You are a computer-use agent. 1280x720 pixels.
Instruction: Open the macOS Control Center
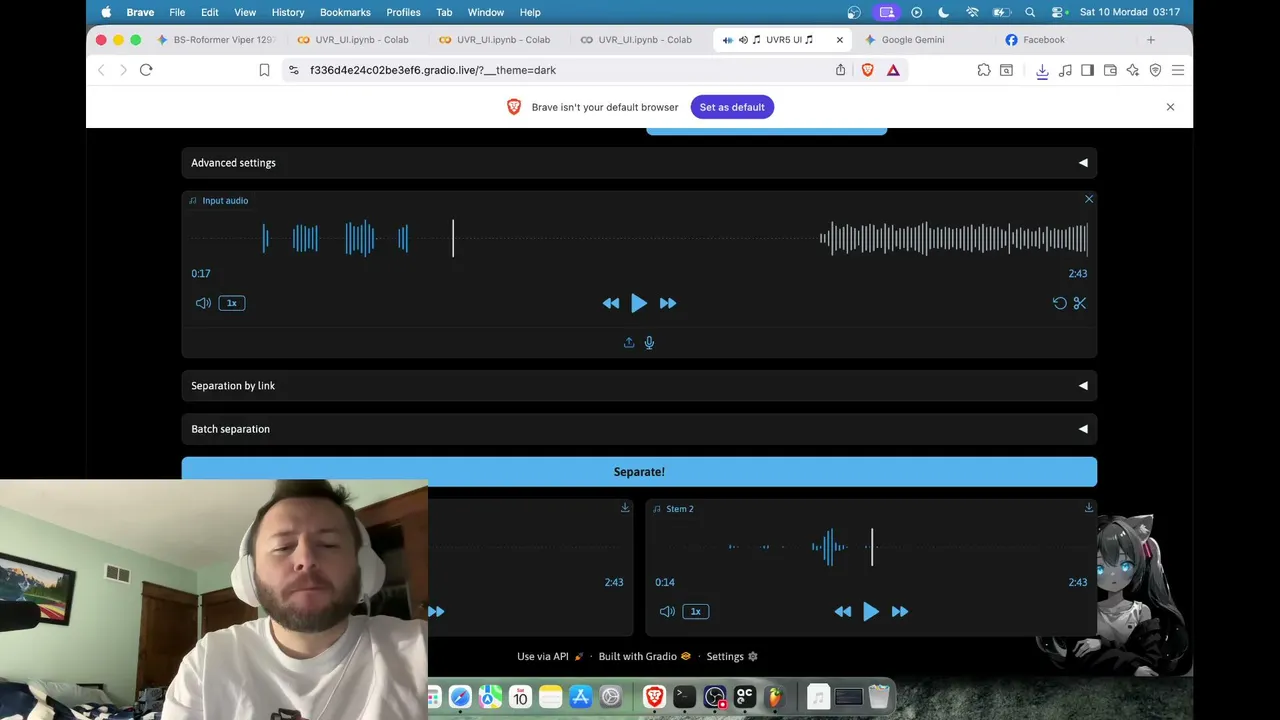point(1059,12)
